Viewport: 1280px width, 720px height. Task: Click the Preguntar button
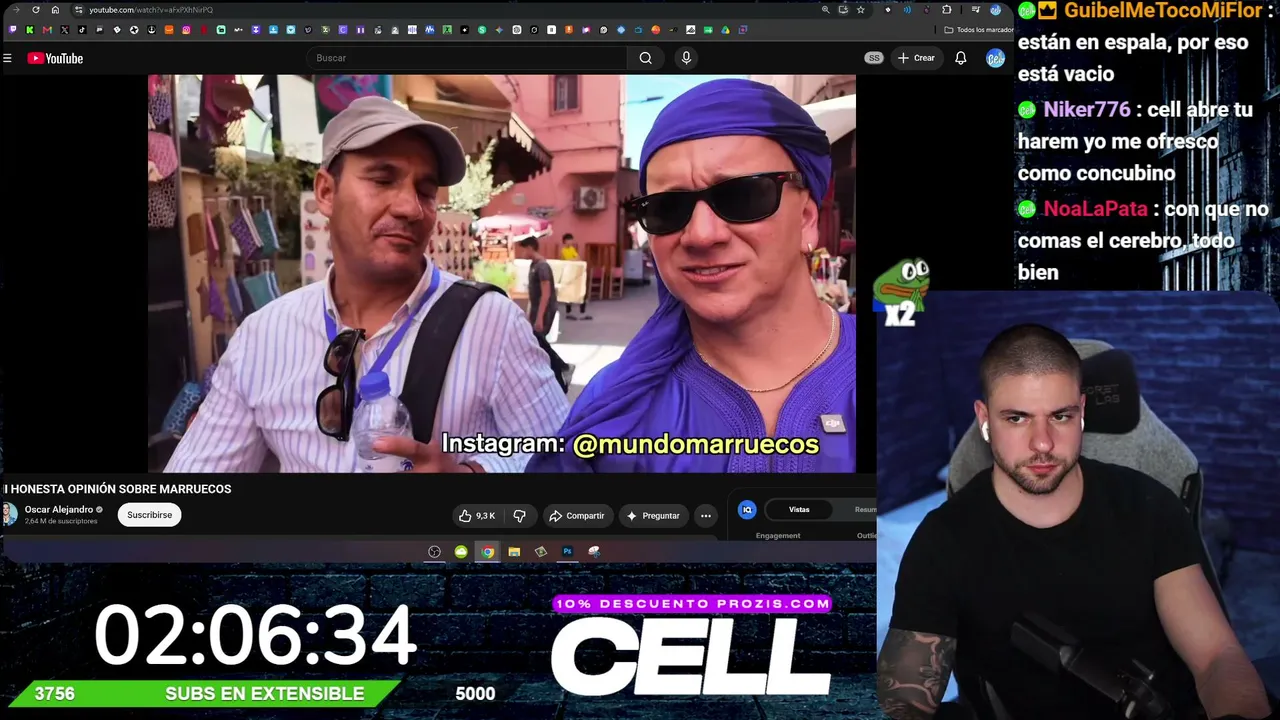[653, 516]
